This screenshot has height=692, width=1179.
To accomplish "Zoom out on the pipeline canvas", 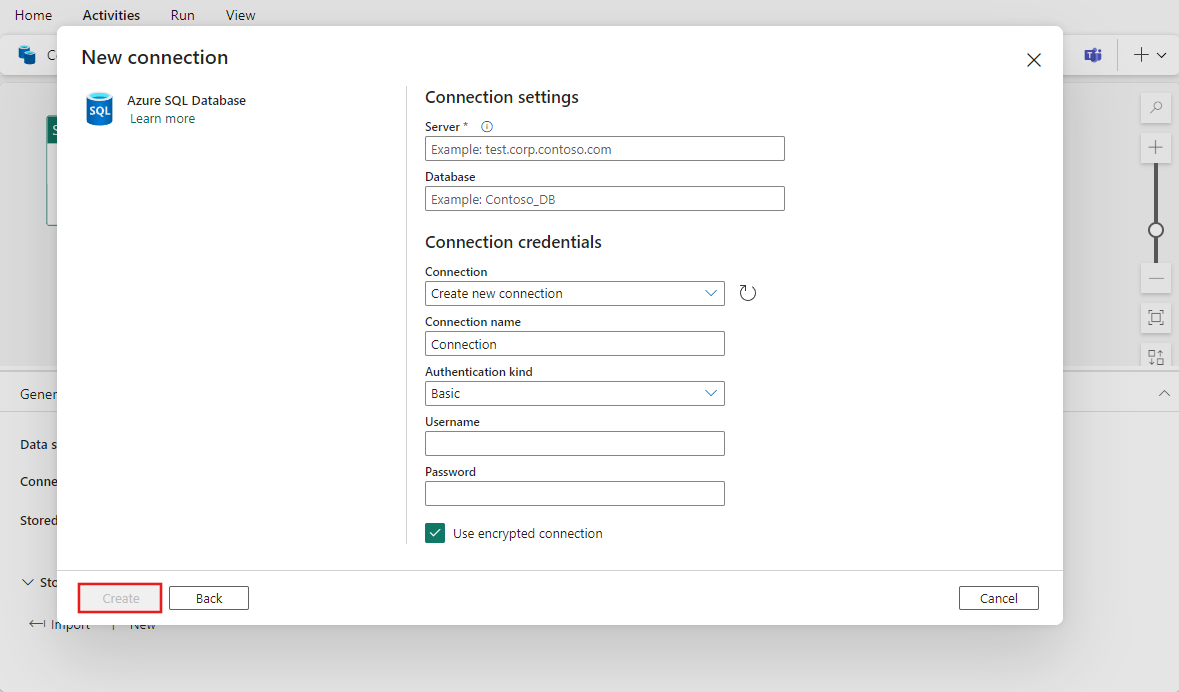I will click(1156, 278).
